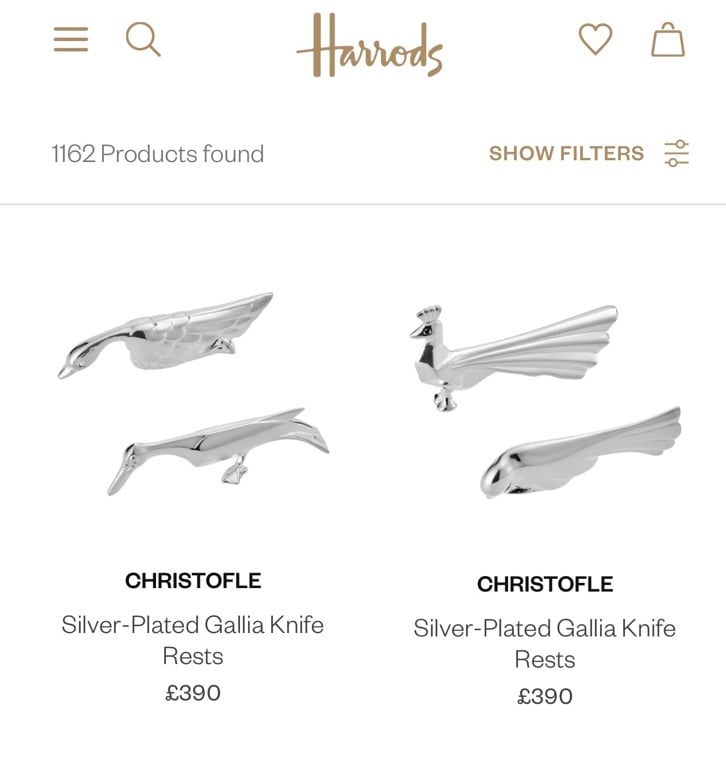Click the right product £390 price
Image resolution: width=726 pixels, height=757 pixels.
click(x=544, y=697)
